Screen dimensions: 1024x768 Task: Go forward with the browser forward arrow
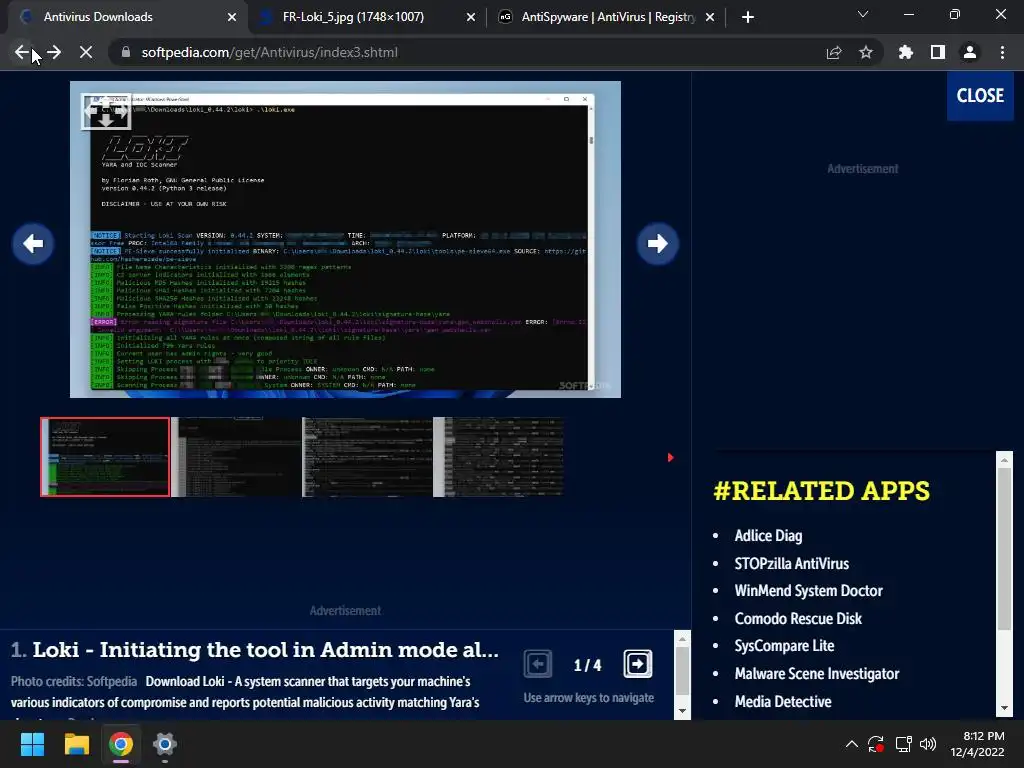[54, 52]
